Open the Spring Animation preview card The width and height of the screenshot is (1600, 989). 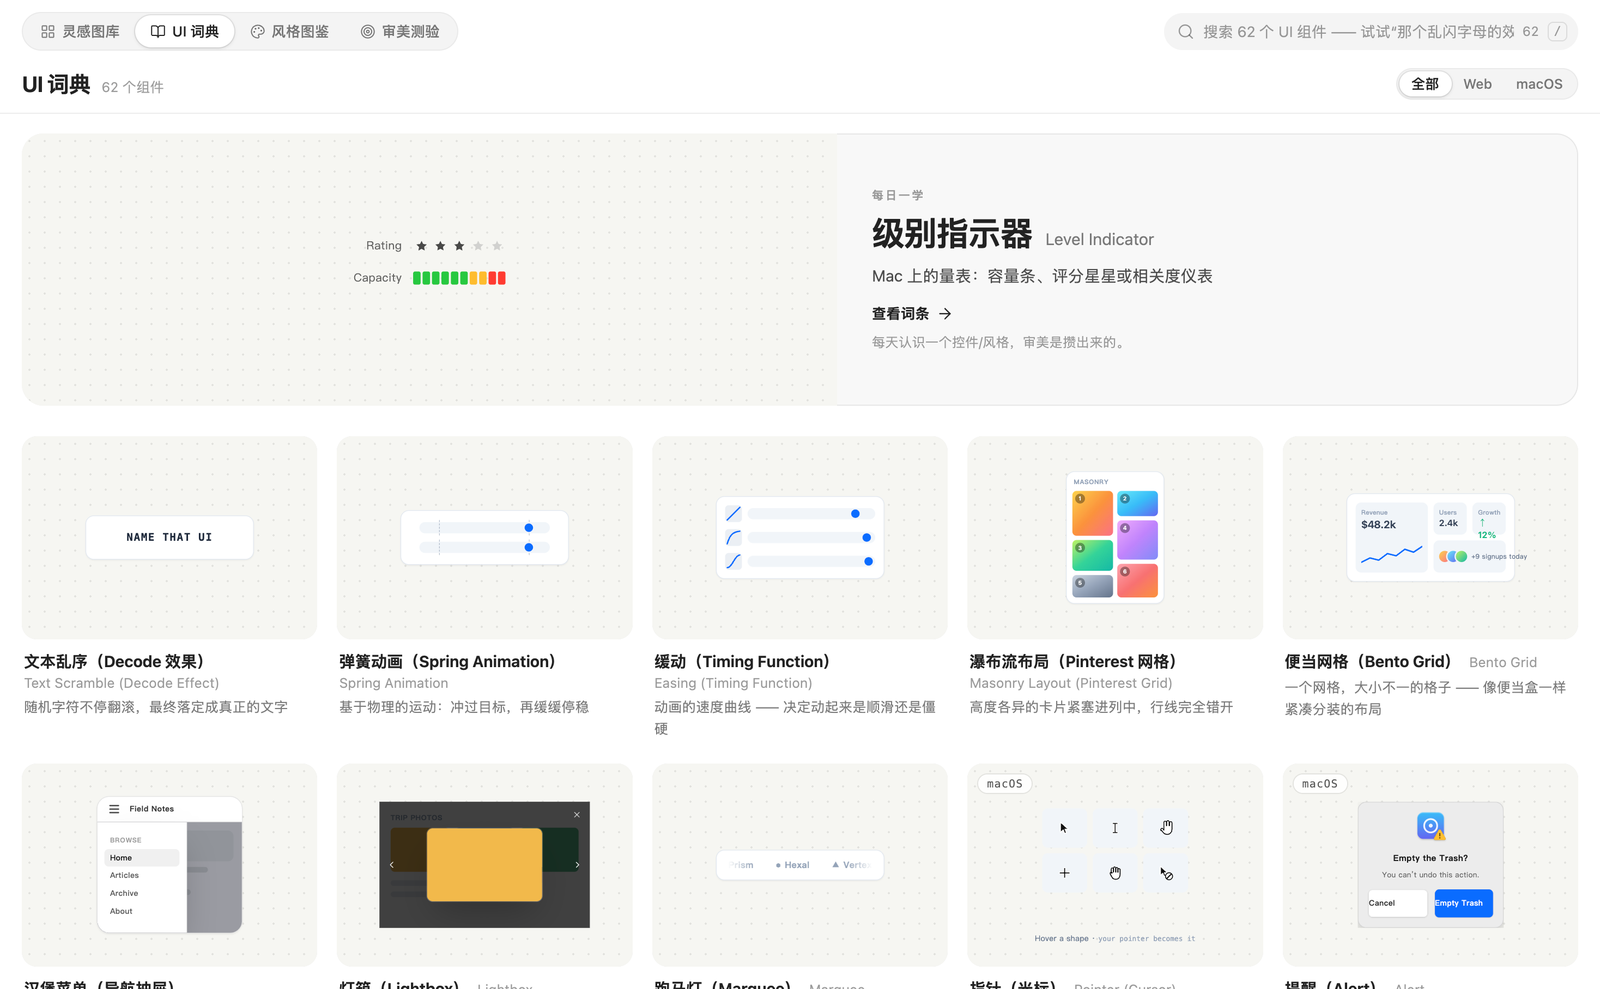click(485, 538)
